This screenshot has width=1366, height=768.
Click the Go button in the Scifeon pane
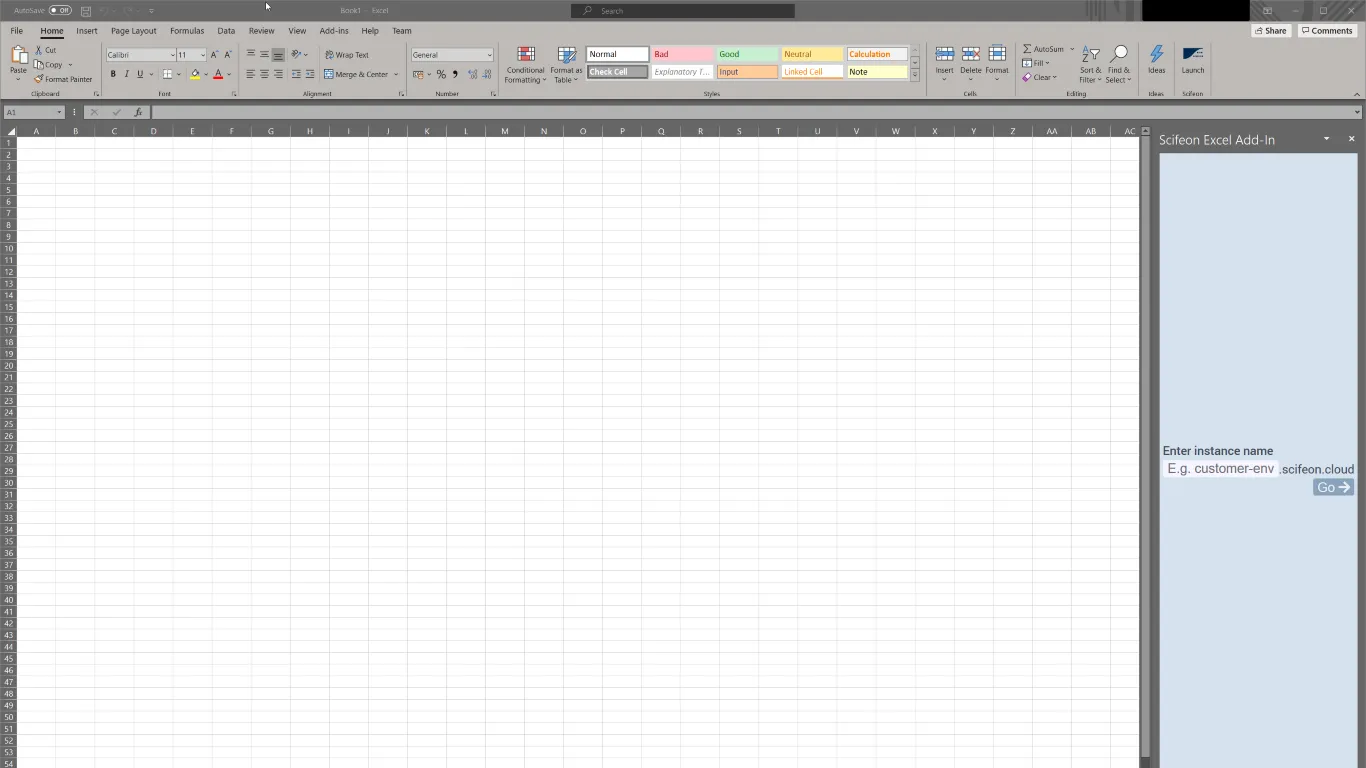[x=1332, y=487]
